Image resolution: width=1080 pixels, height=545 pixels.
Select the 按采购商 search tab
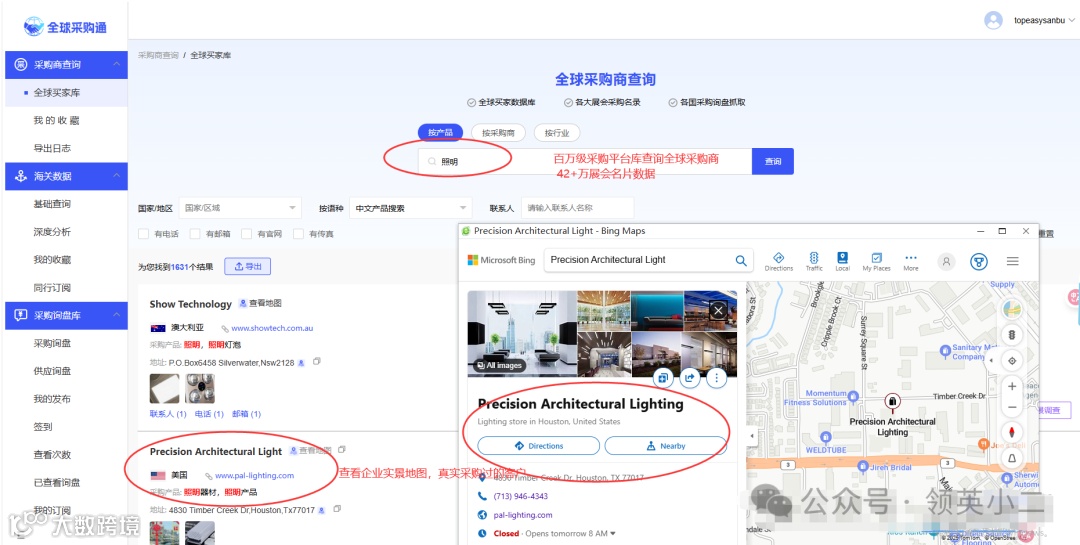pos(498,132)
